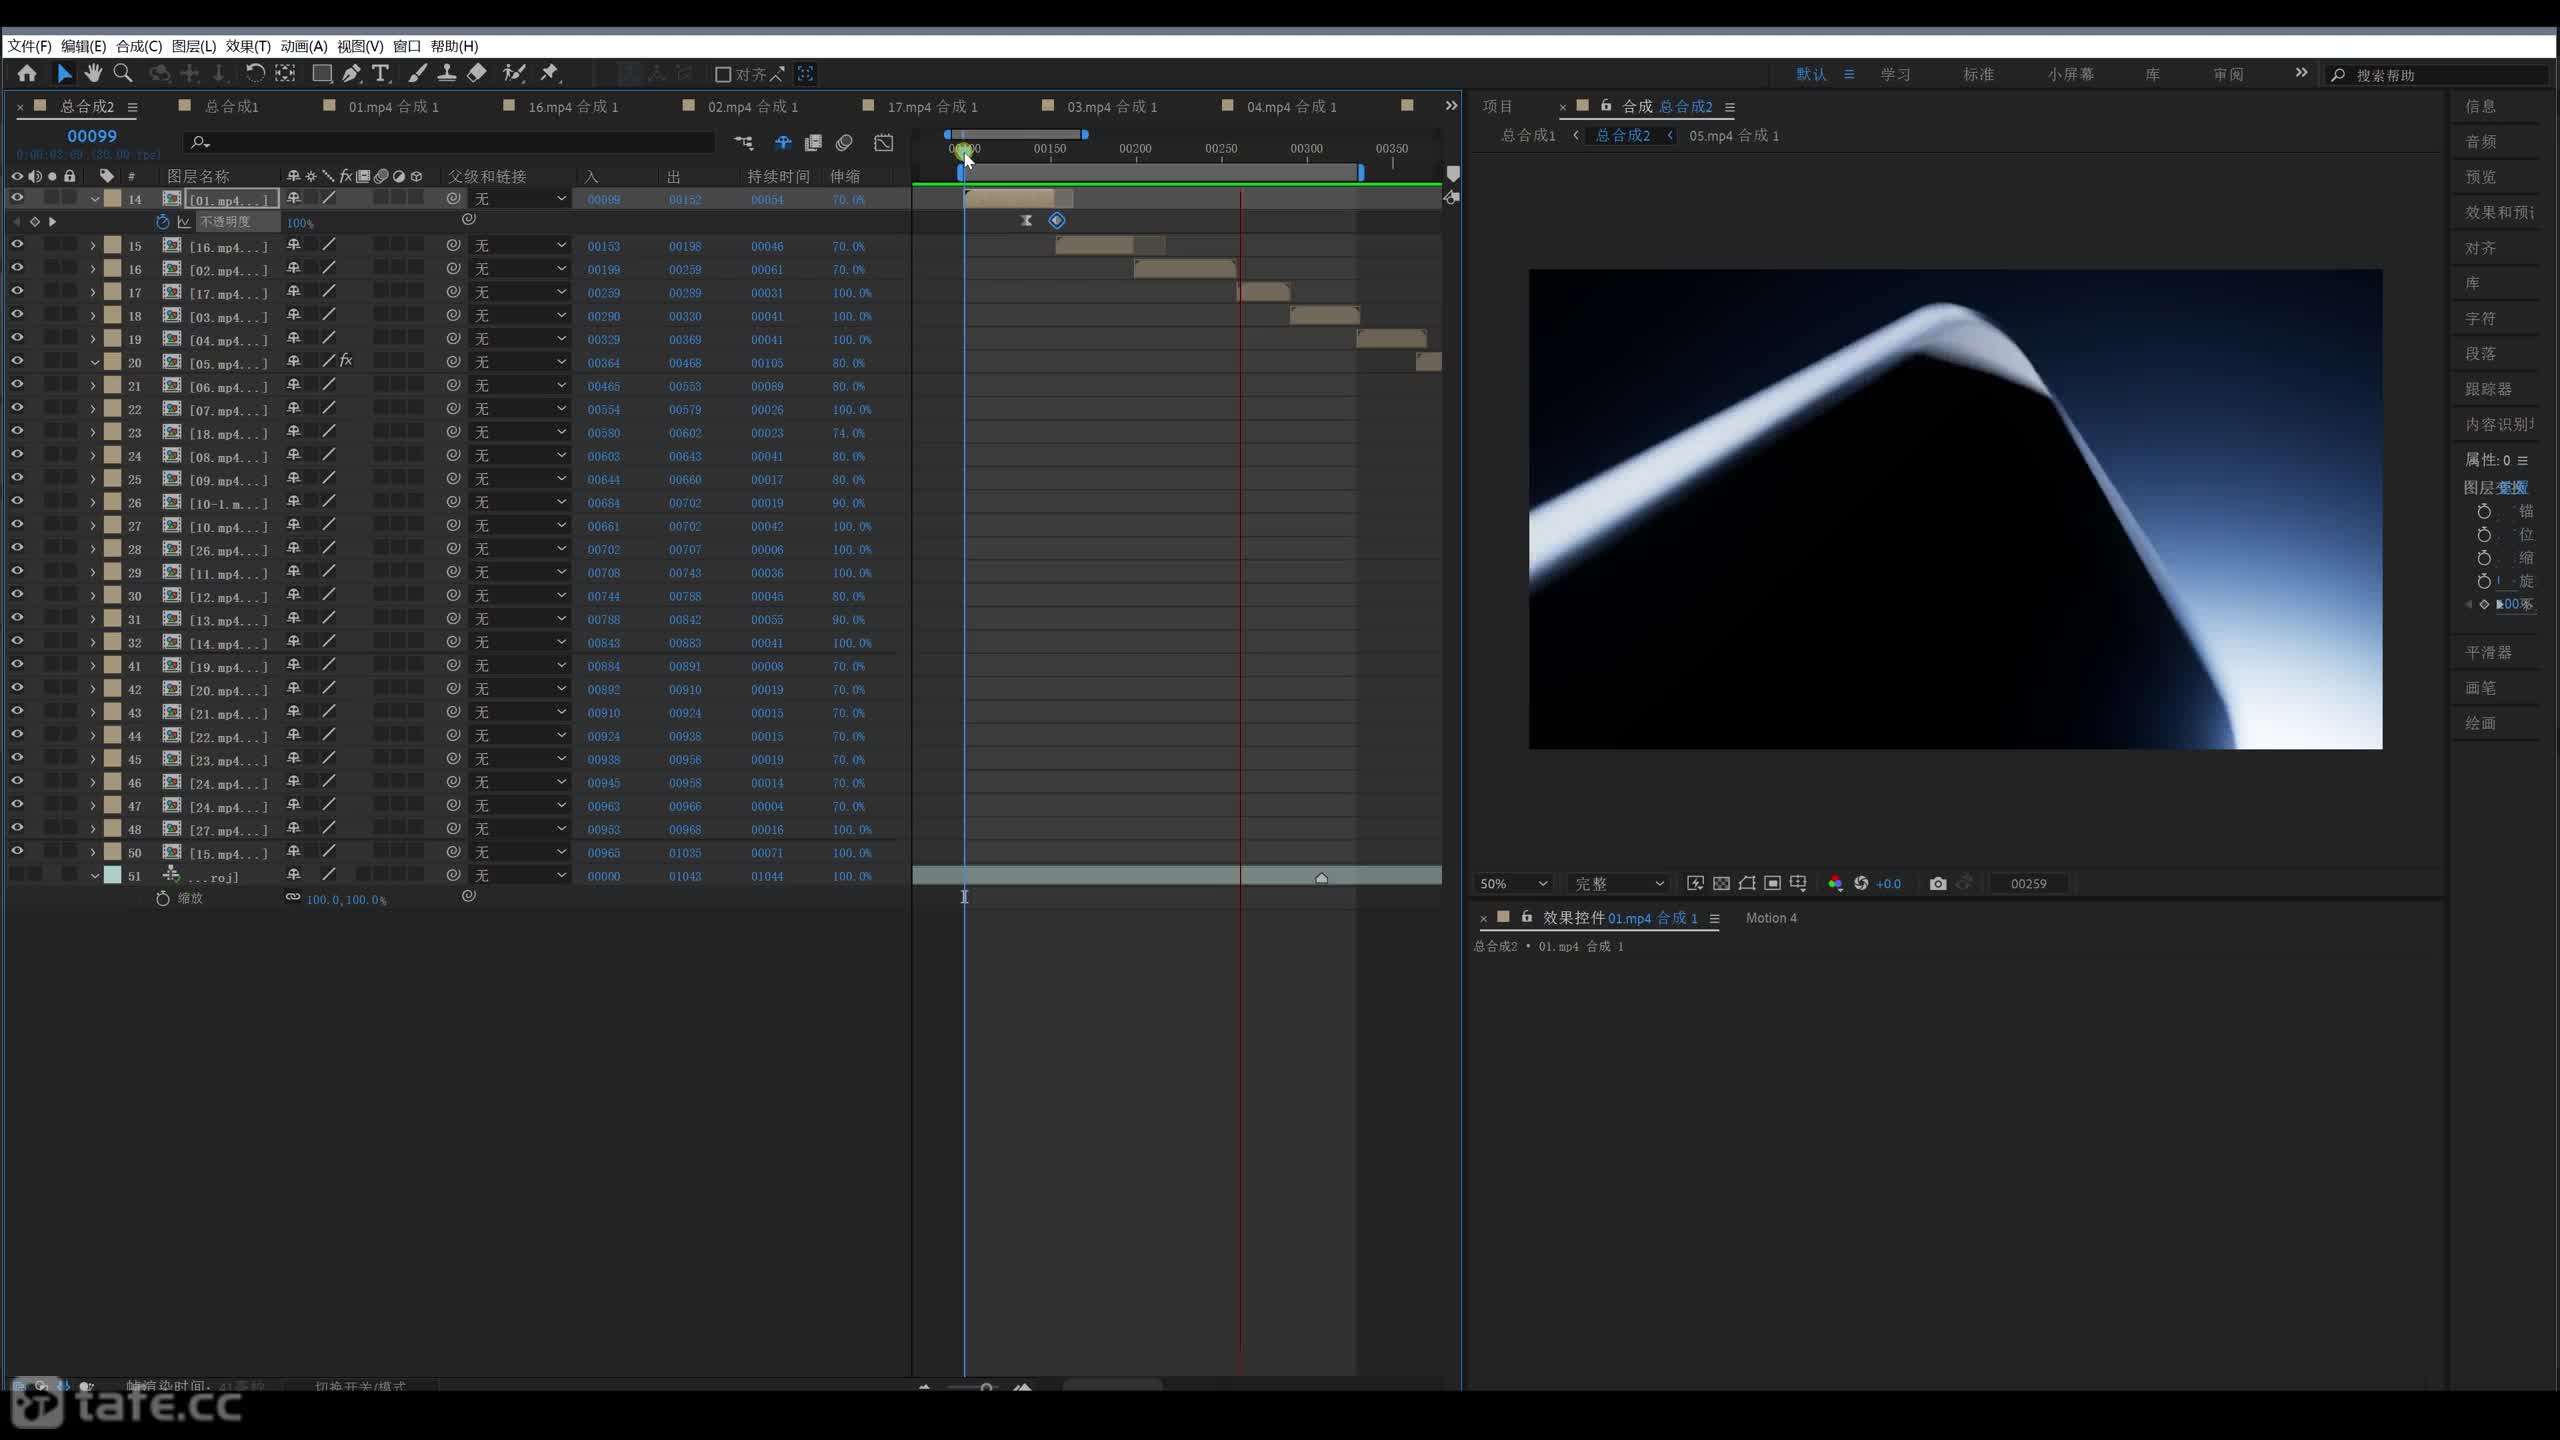Select the Brush tool
The height and width of the screenshot is (1440, 2560).
418,73
